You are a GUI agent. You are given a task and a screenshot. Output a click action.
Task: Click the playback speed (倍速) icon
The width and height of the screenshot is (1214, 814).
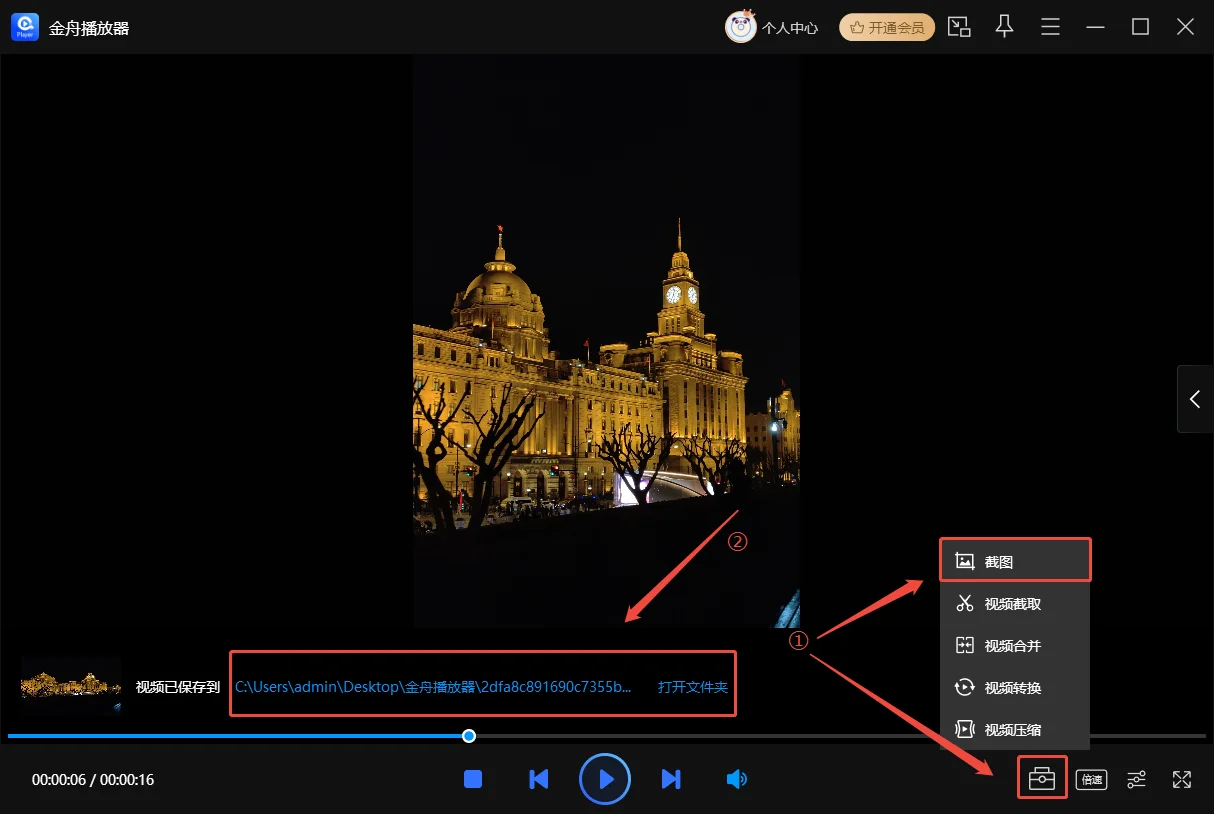point(1091,779)
